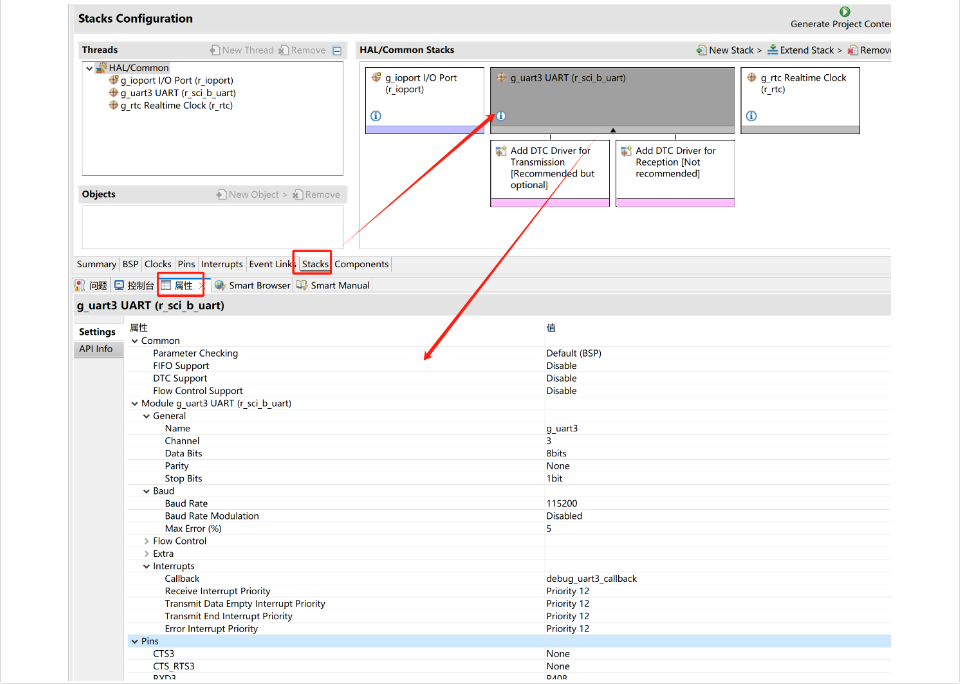Select g_ioport I/O Port tree item
Viewport: 960px width, 684px height.
pos(171,80)
